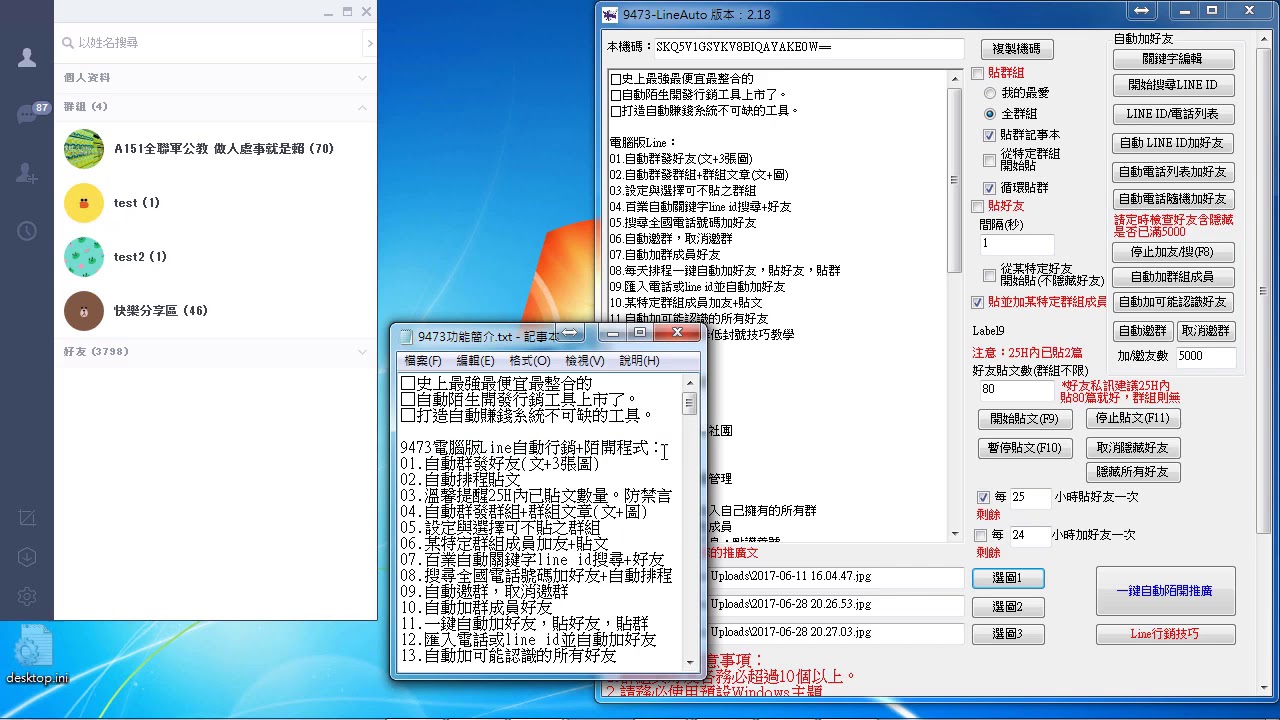Click 自動加群組成員 button
The height and width of the screenshot is (720, 1280).
click(1173, 277)
